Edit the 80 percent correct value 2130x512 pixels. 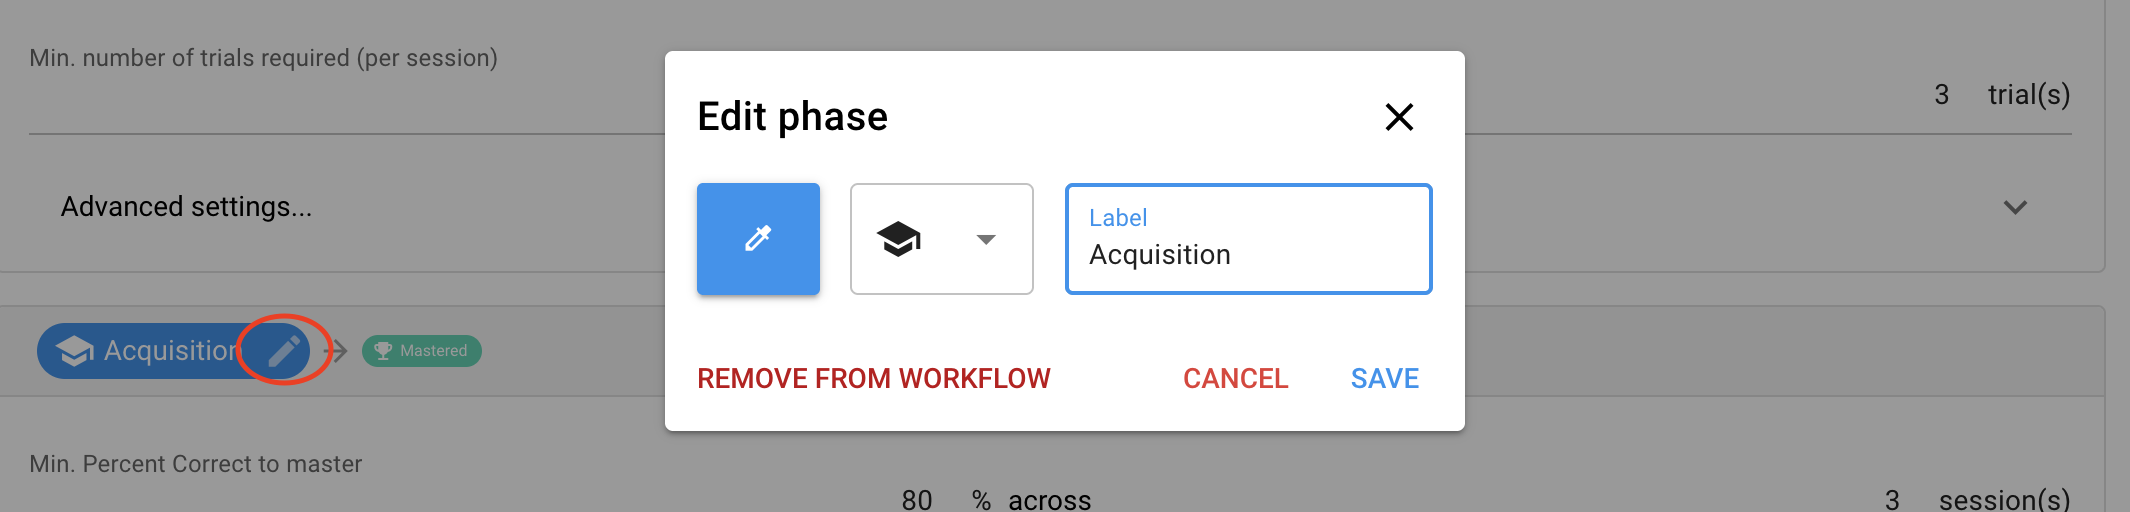click(x=916, y=499)
